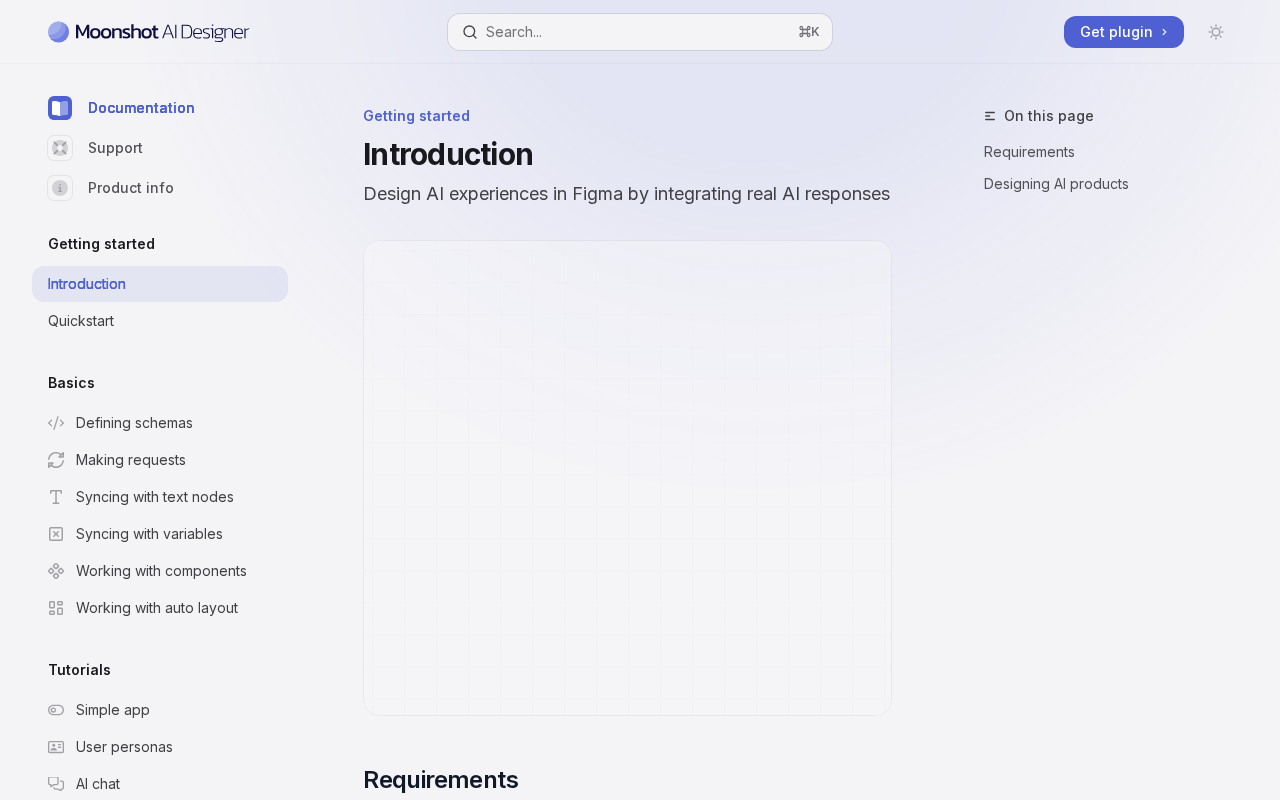Image resolution: width=1280 pixels, height=800 pixels.
Task: Open Support via the lifebuoy icon
Action: pyautogui.click(x=60, y=148)
